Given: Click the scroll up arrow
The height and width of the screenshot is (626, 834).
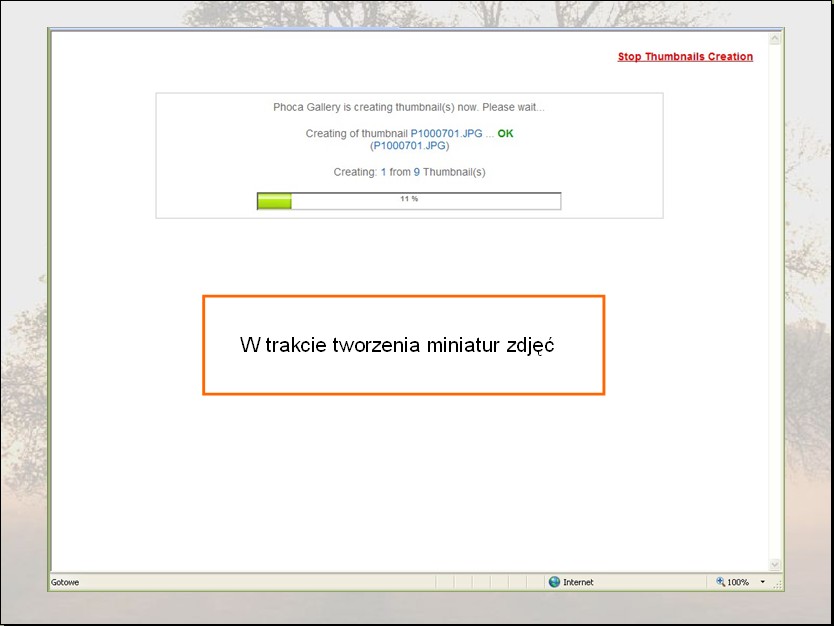Looking at the screenshot, I should click(774, 38).
